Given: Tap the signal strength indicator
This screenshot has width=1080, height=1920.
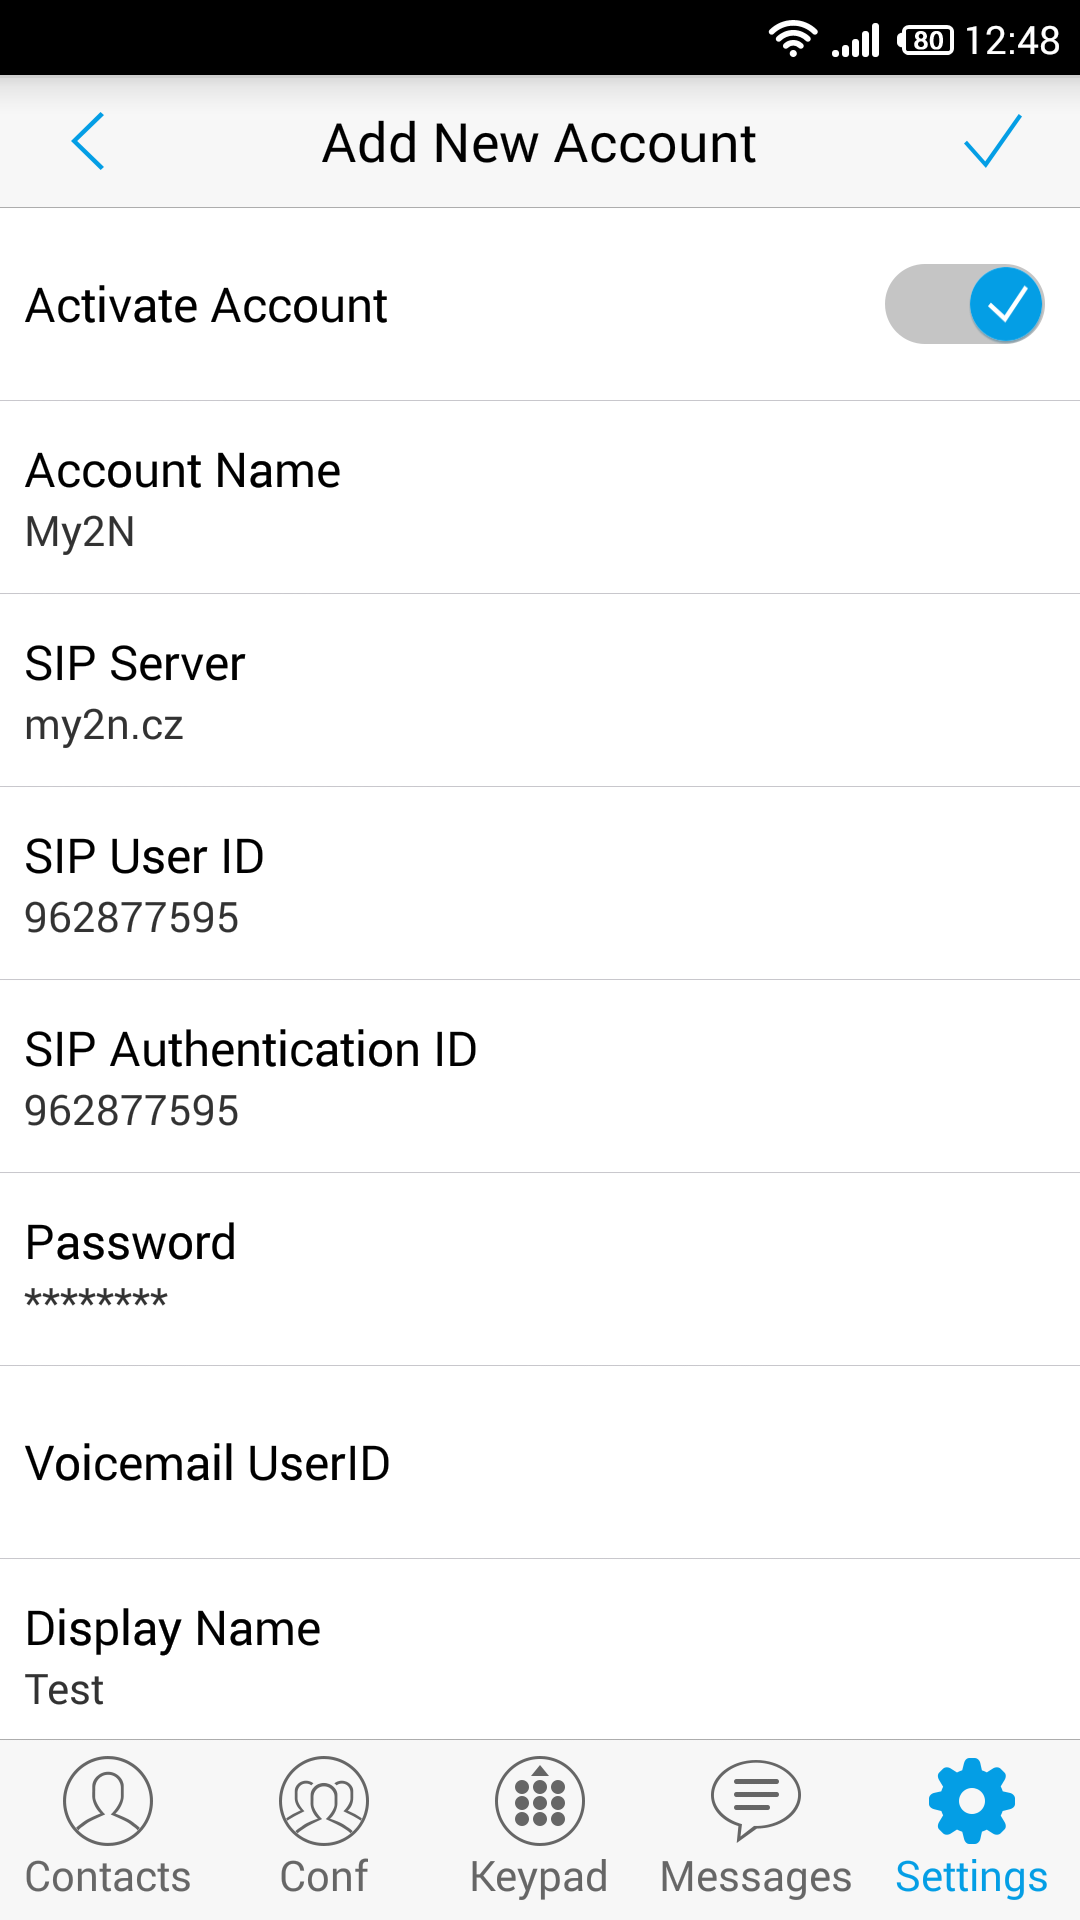Looking at the screenshot, I should pos(856,40).
